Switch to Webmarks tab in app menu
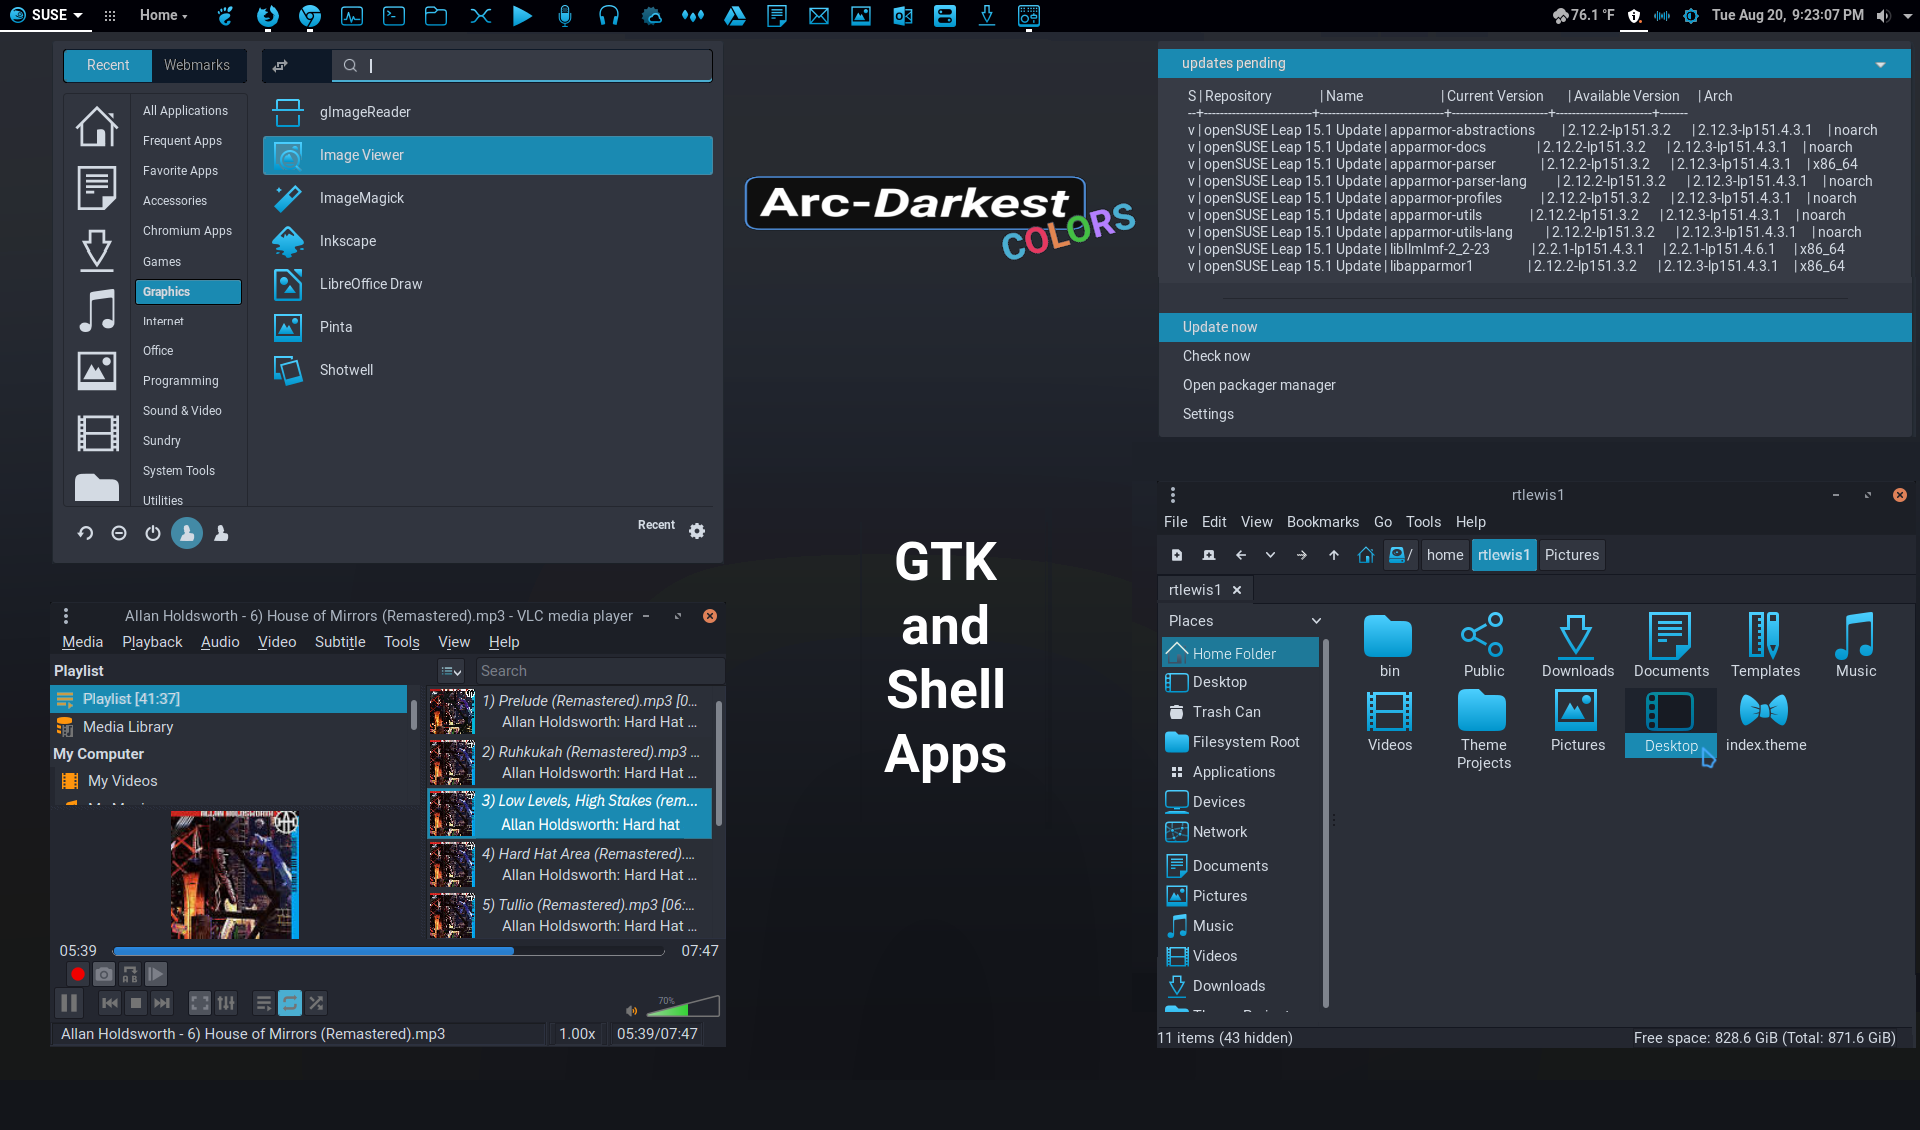Screen dimensions: 1920x1130 pos(197,65)
